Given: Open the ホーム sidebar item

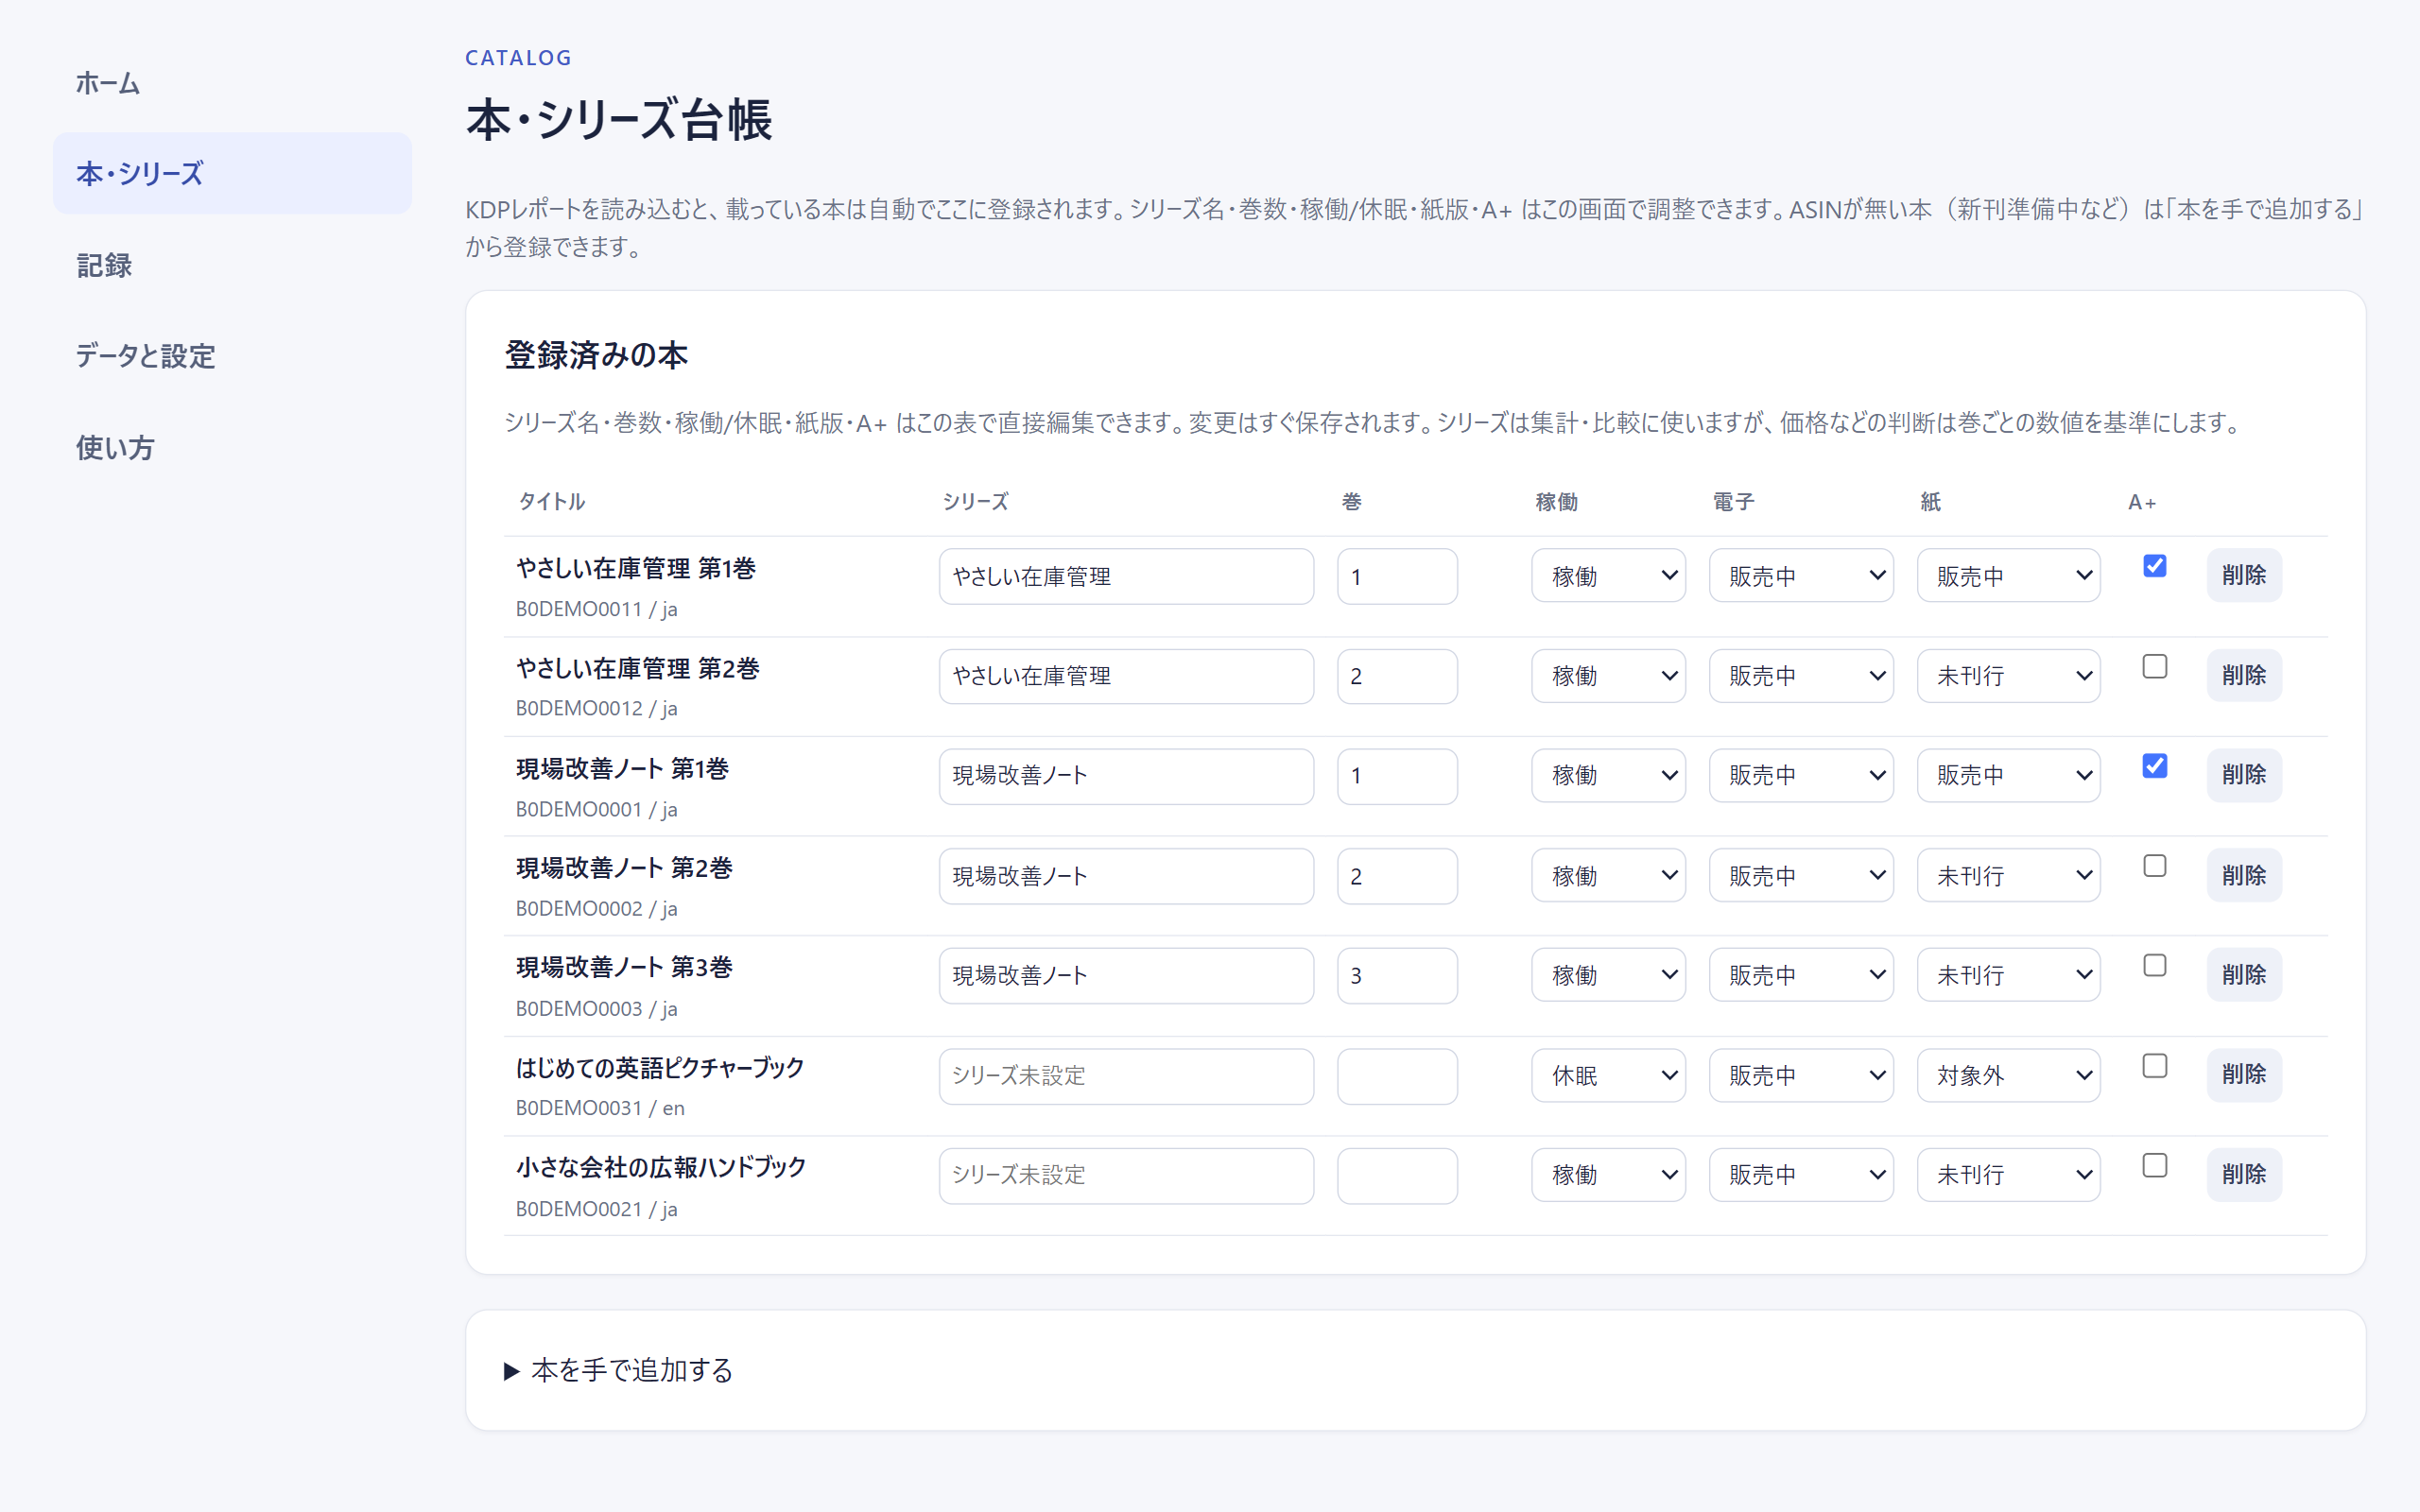Looking at the screenshot, I should tap(232, 83).
